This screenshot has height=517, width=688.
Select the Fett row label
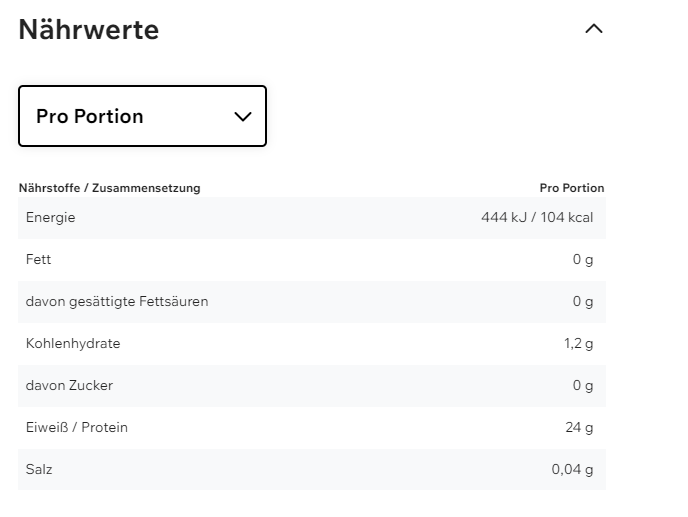pyautogui.click(x=38, y=259)
